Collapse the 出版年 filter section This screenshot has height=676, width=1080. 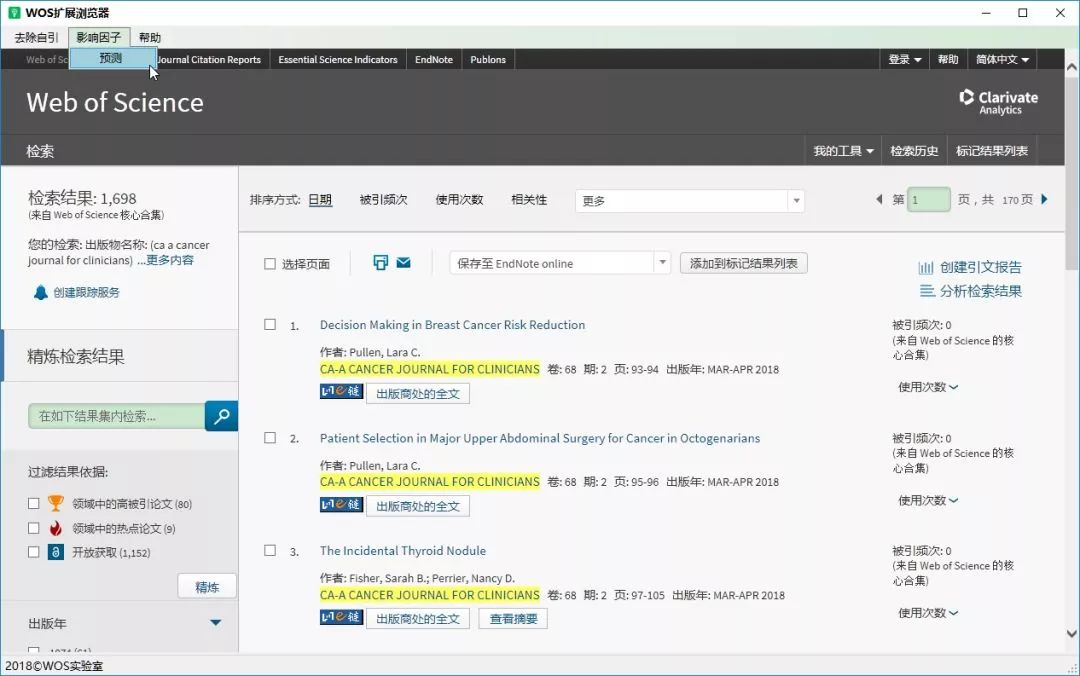tap(215, 623)
